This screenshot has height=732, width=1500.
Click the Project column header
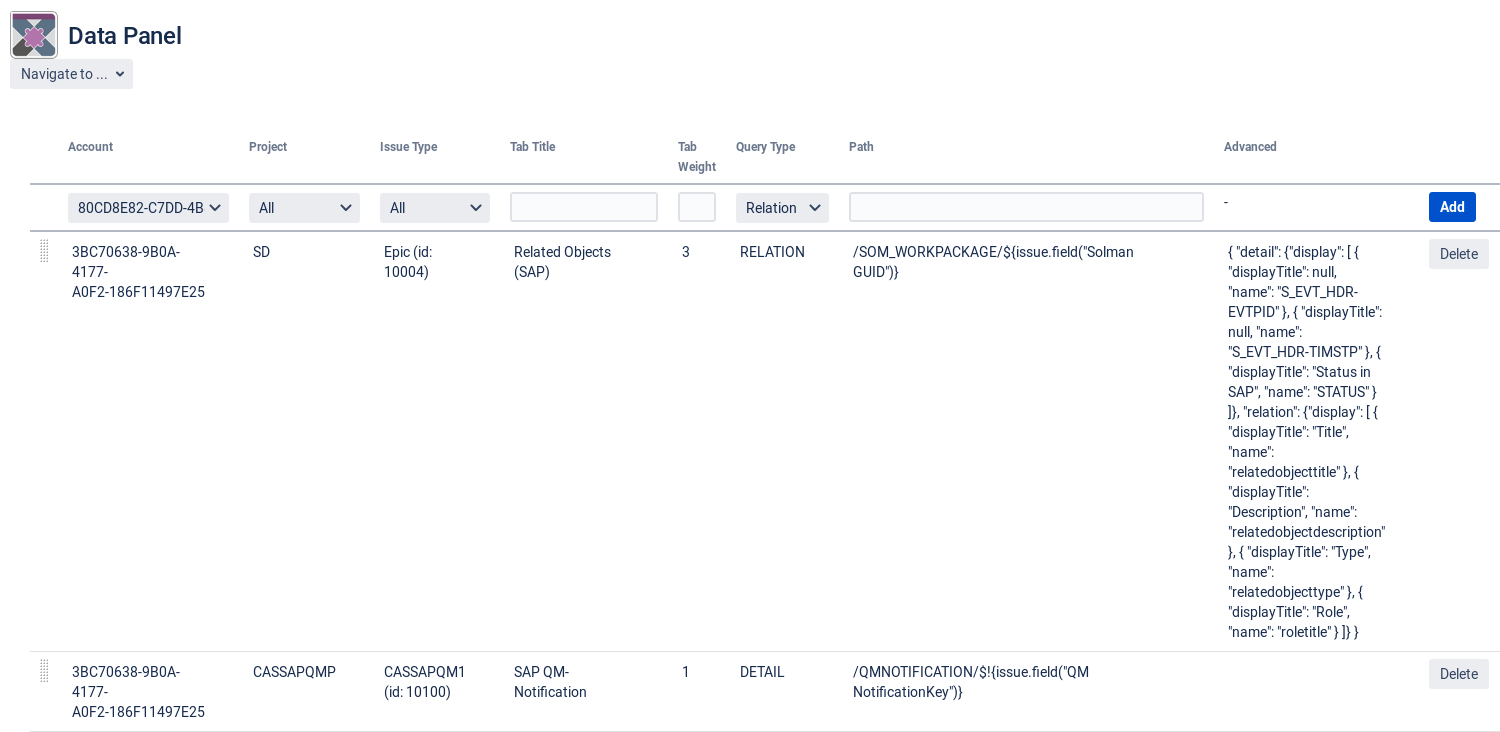point(268,147)
